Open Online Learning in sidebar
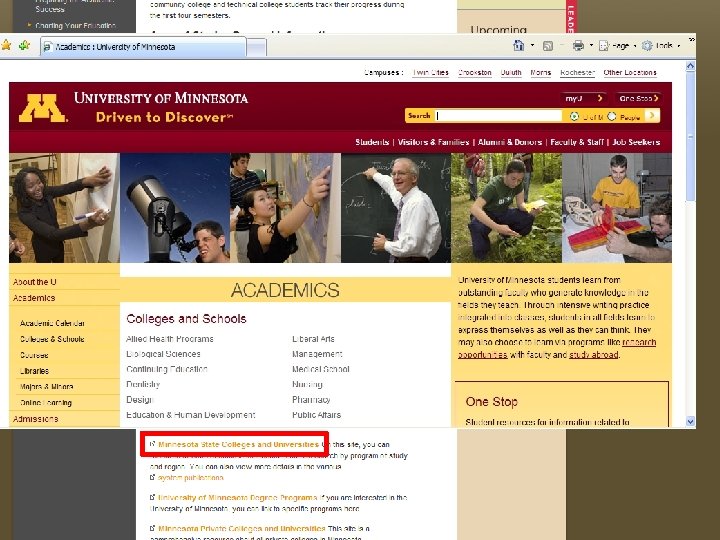The width and height of the screenshot is (720, 540). tap(46, 403)
